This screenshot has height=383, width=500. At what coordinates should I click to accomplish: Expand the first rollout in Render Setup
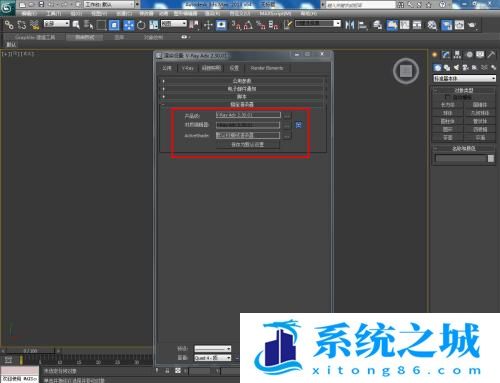click(x=242, y=81)
